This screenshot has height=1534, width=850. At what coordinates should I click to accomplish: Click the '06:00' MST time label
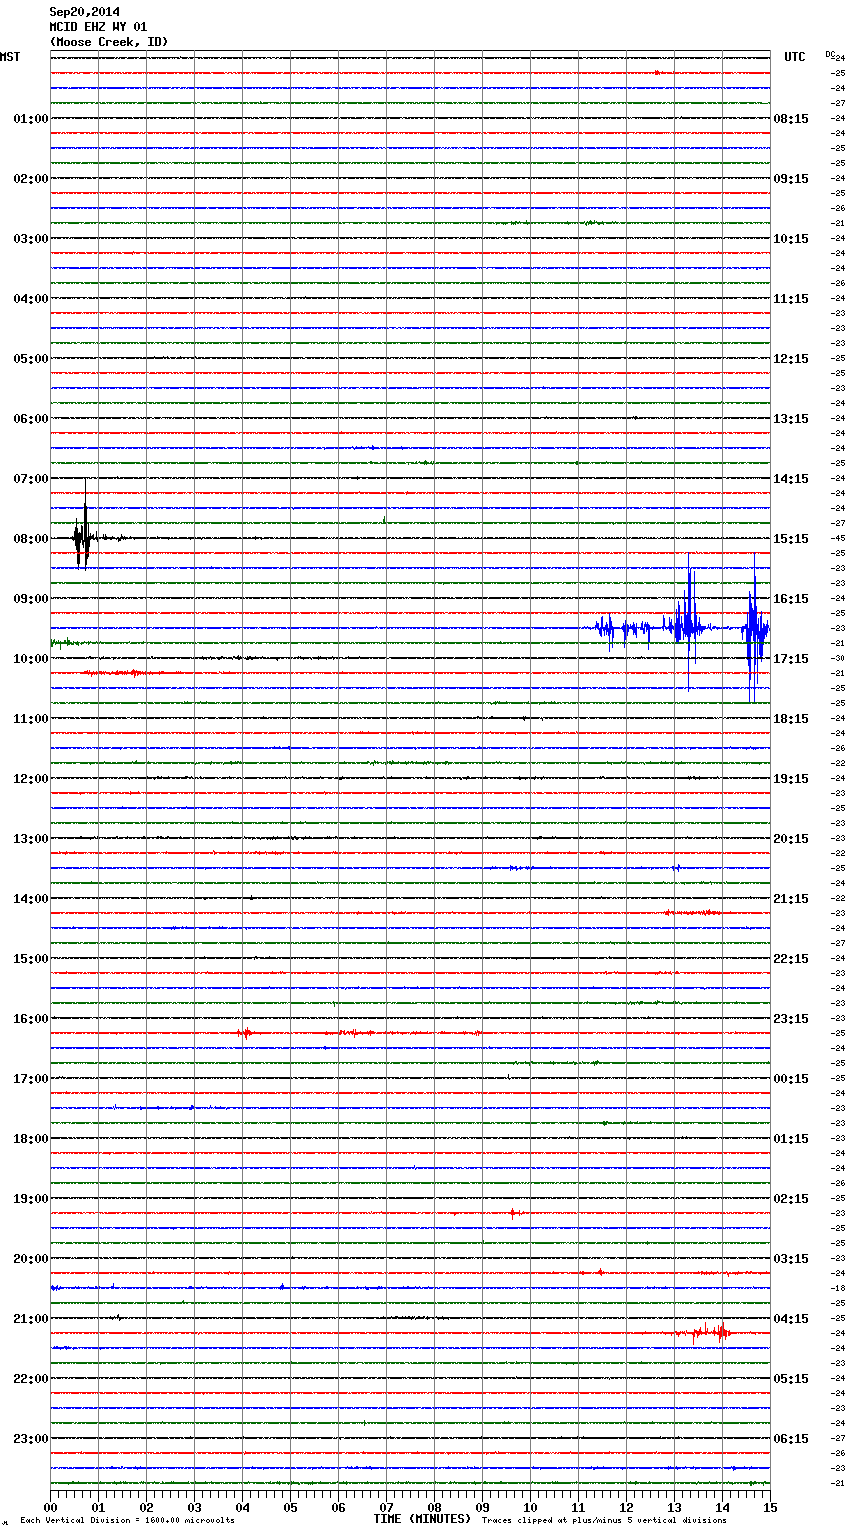point(30,419)
